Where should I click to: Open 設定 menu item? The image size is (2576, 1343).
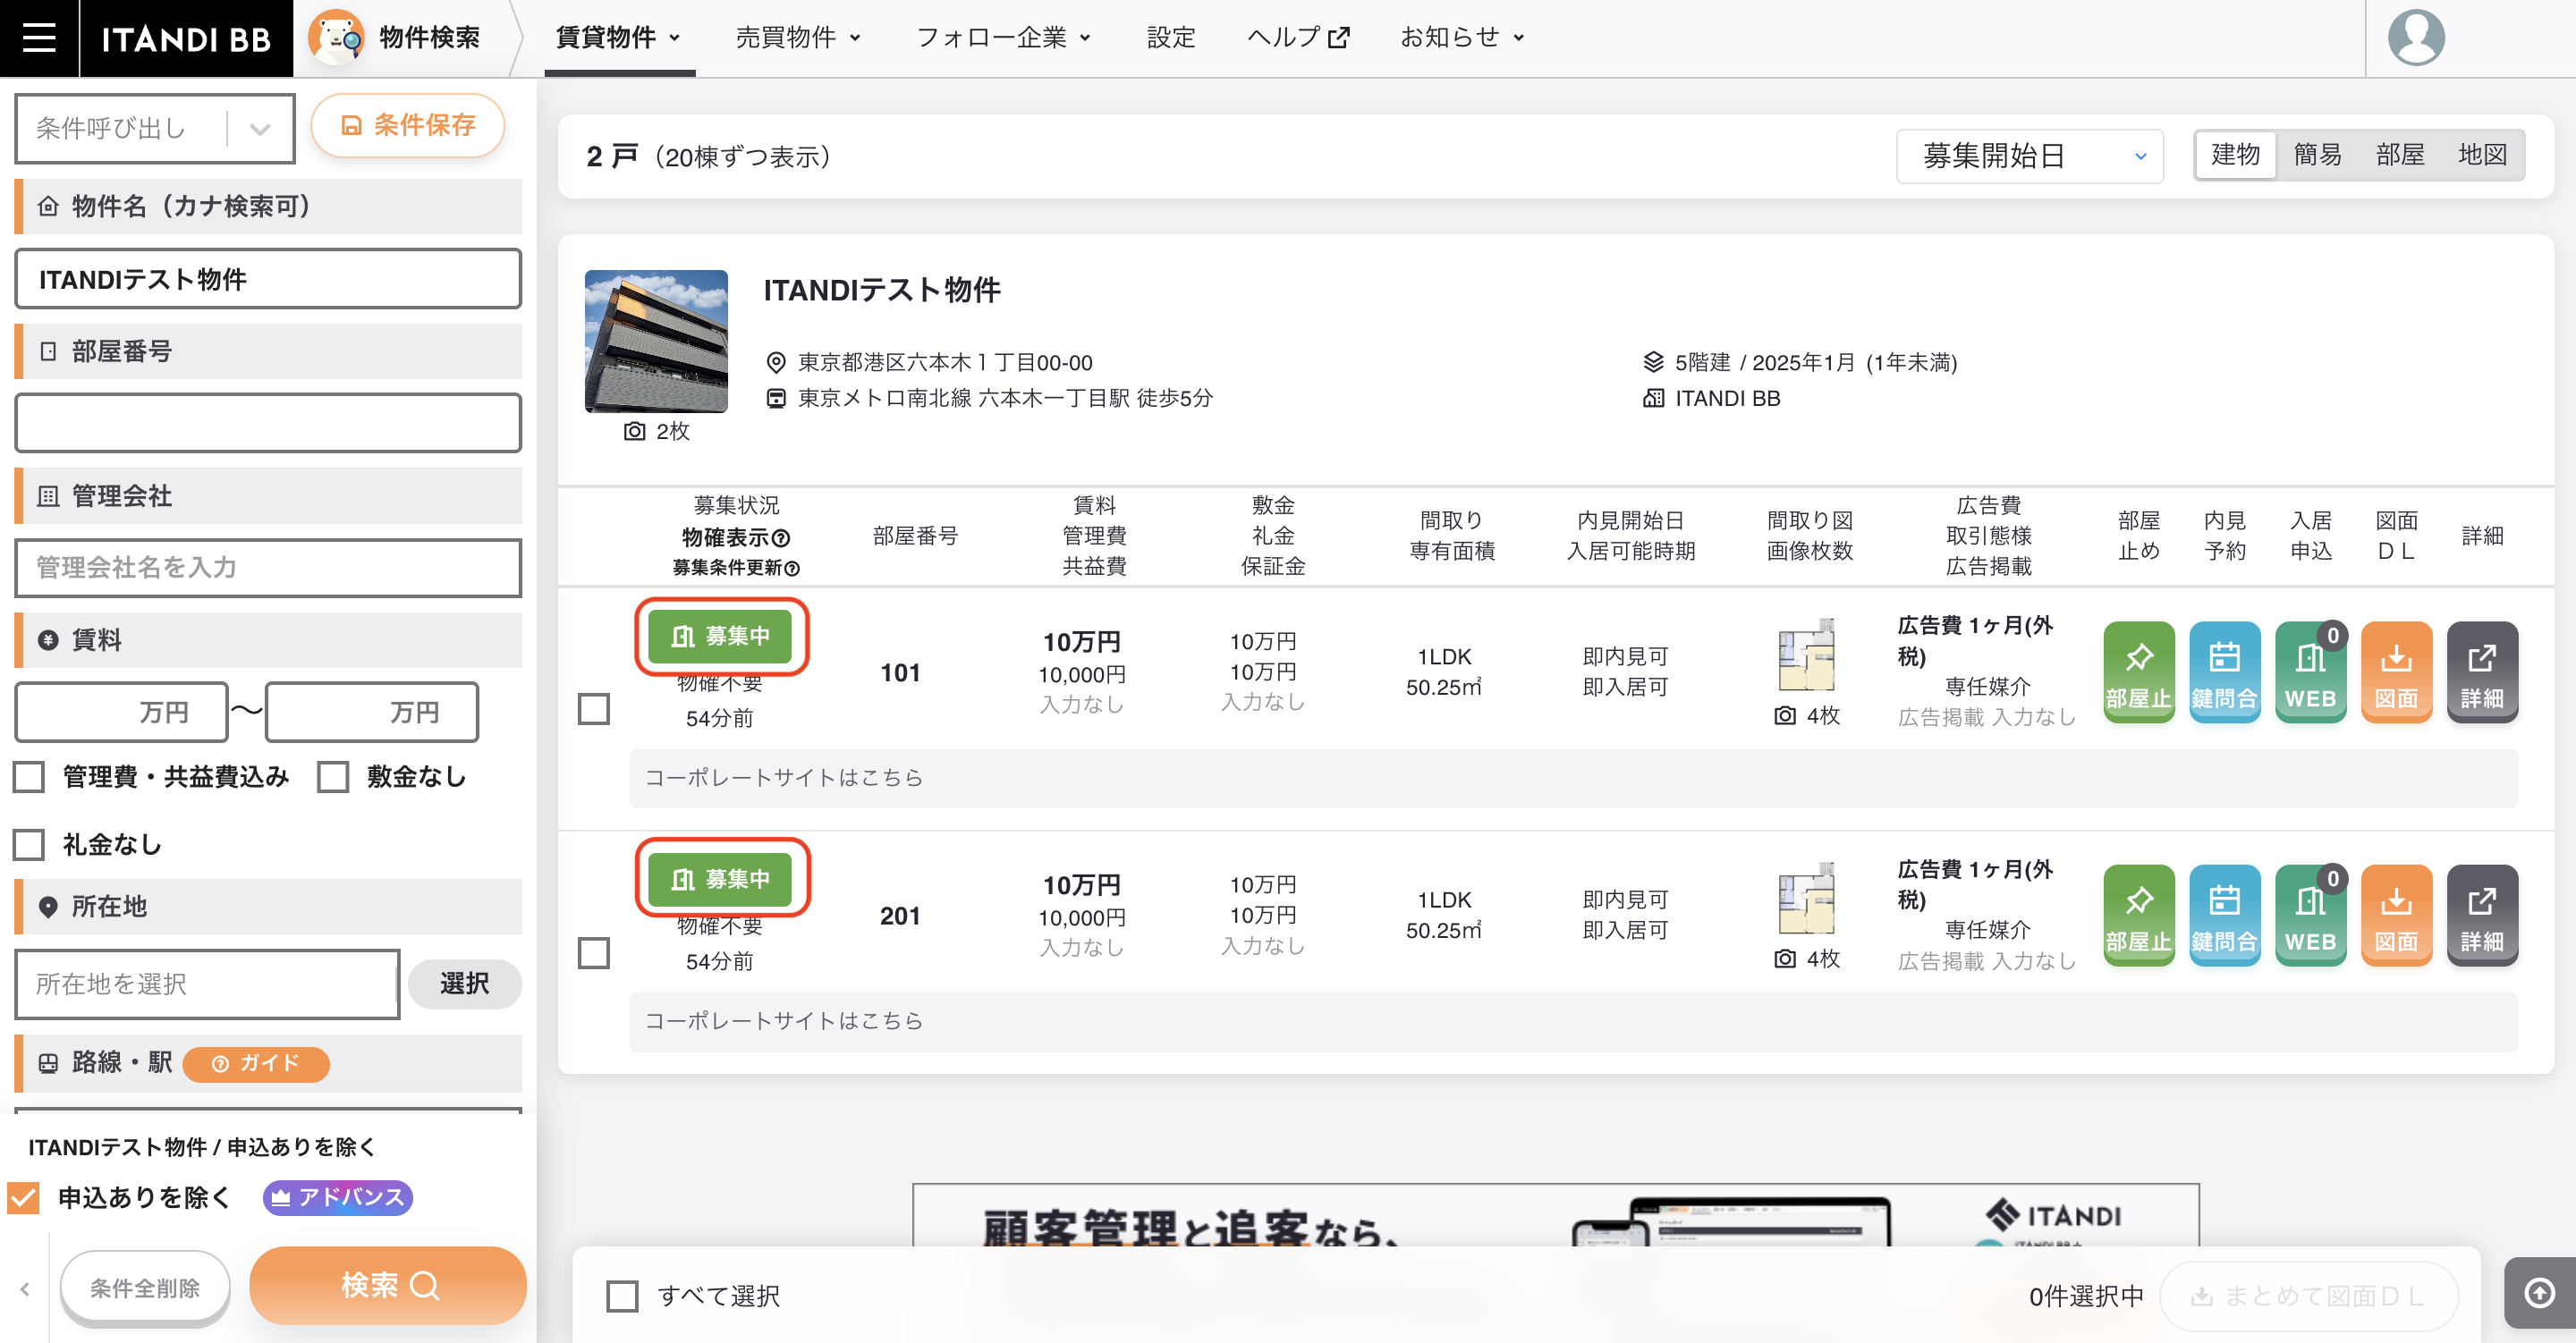pyautogui.click(x=1171, y=38)
